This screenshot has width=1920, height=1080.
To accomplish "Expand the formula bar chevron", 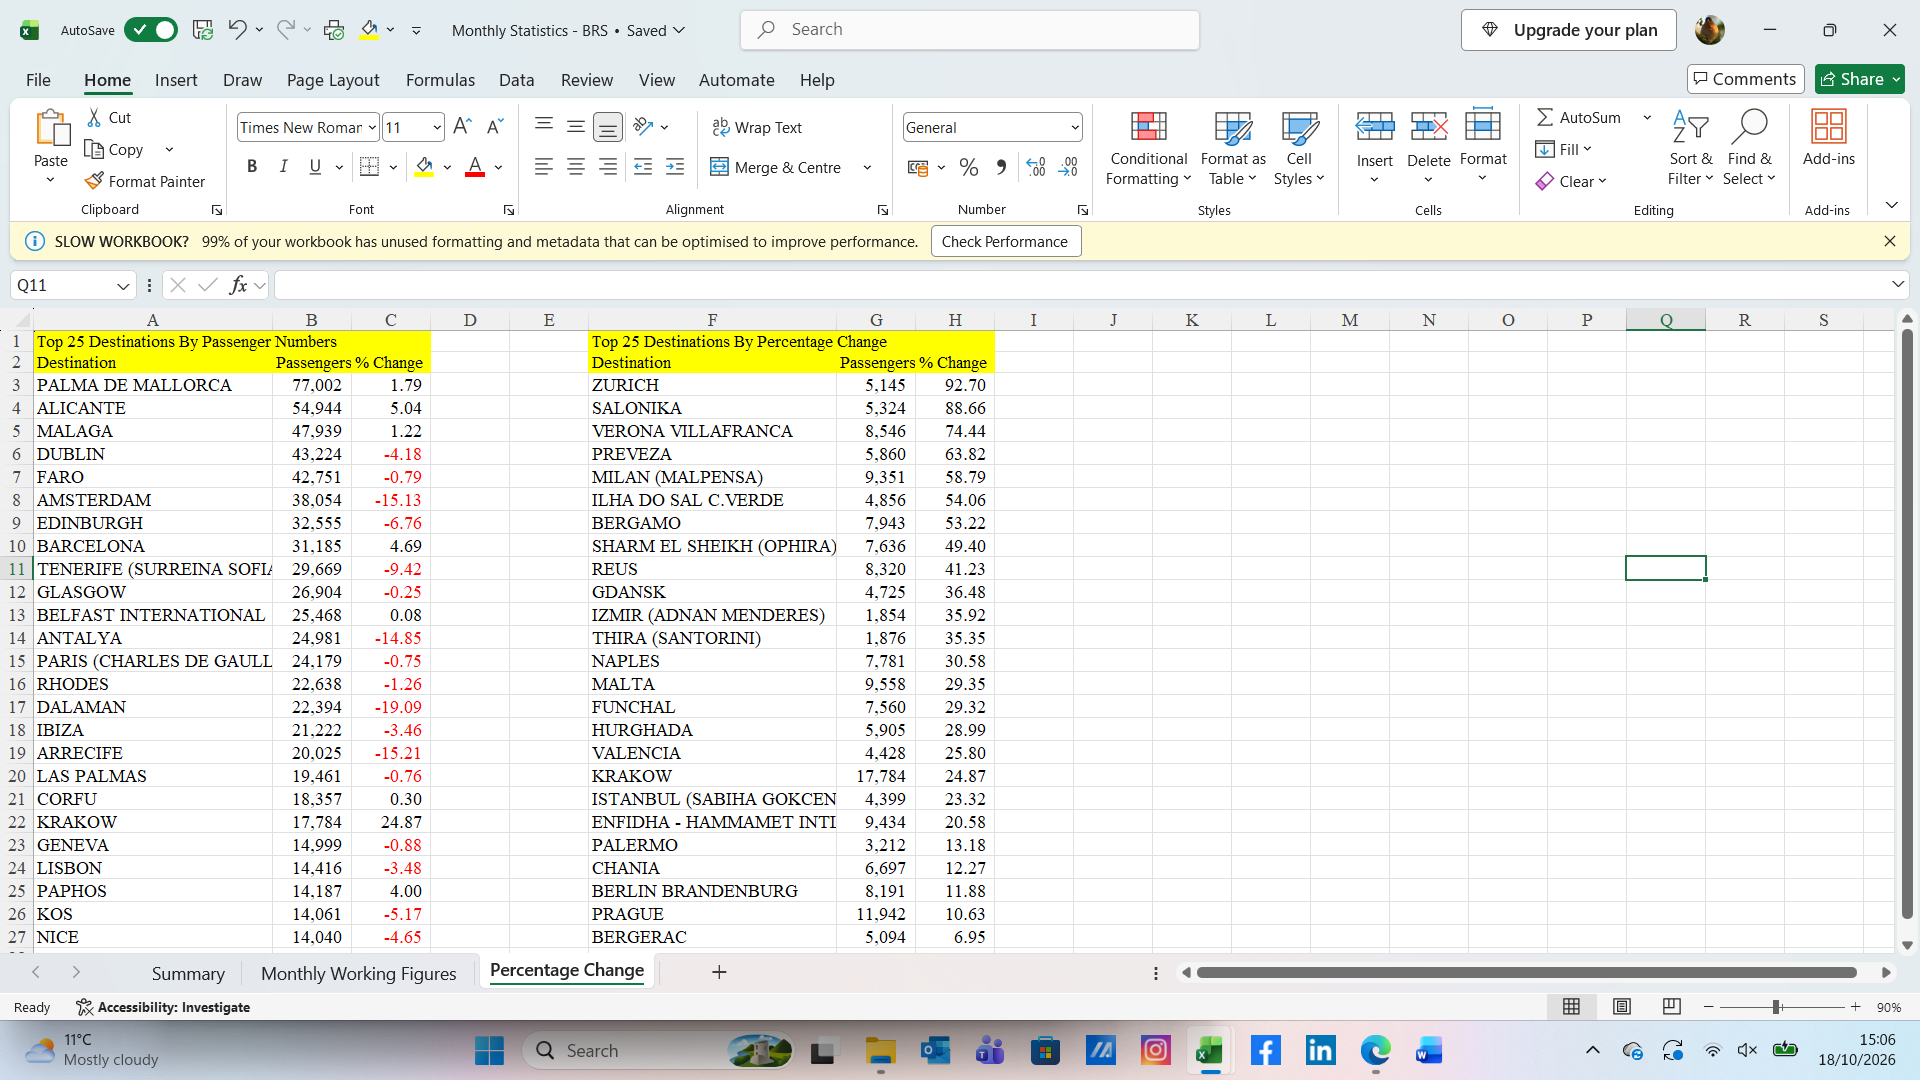I will pos(1897,285).
